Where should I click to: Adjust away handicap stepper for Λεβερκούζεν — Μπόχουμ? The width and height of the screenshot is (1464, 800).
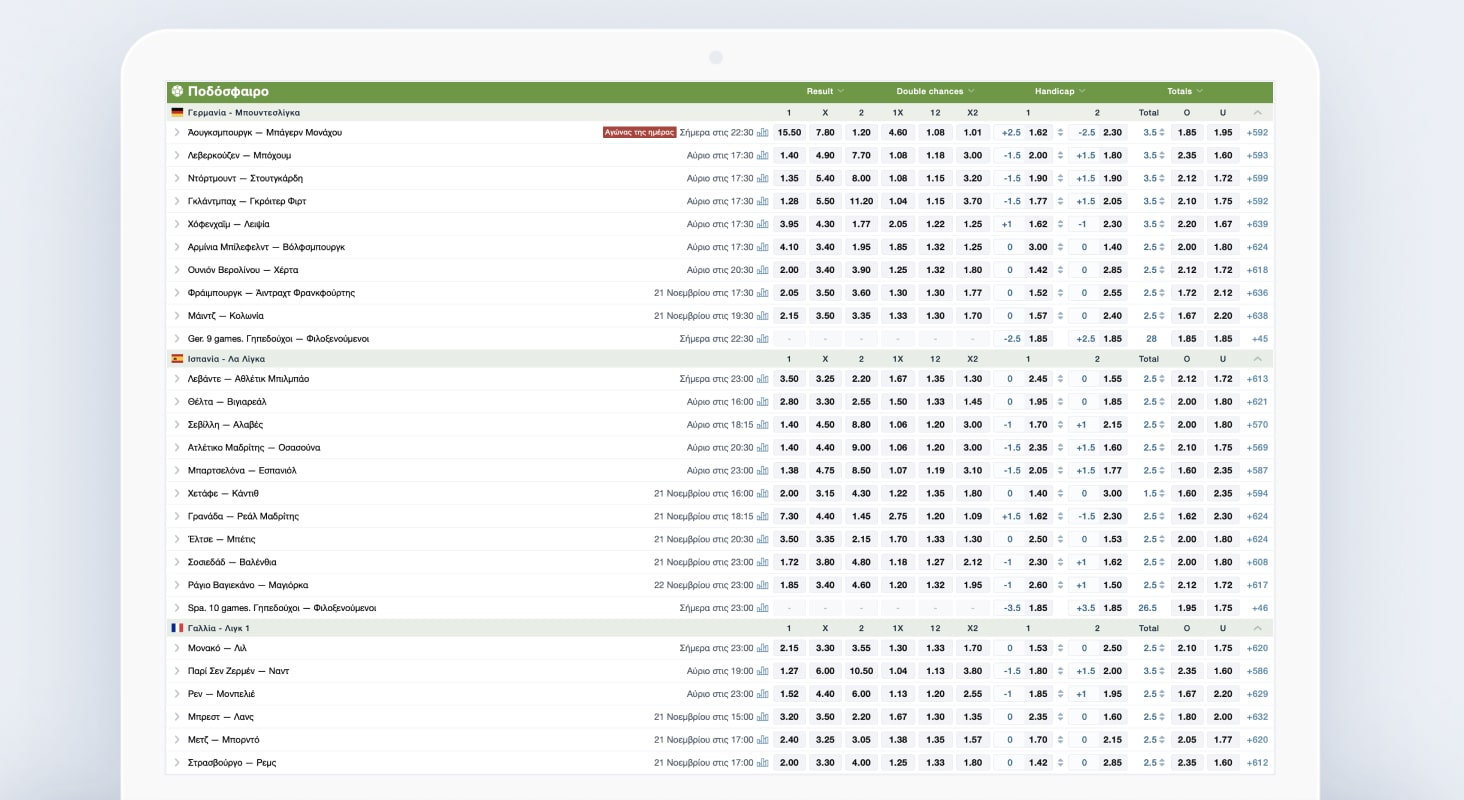coord(1060,155)
